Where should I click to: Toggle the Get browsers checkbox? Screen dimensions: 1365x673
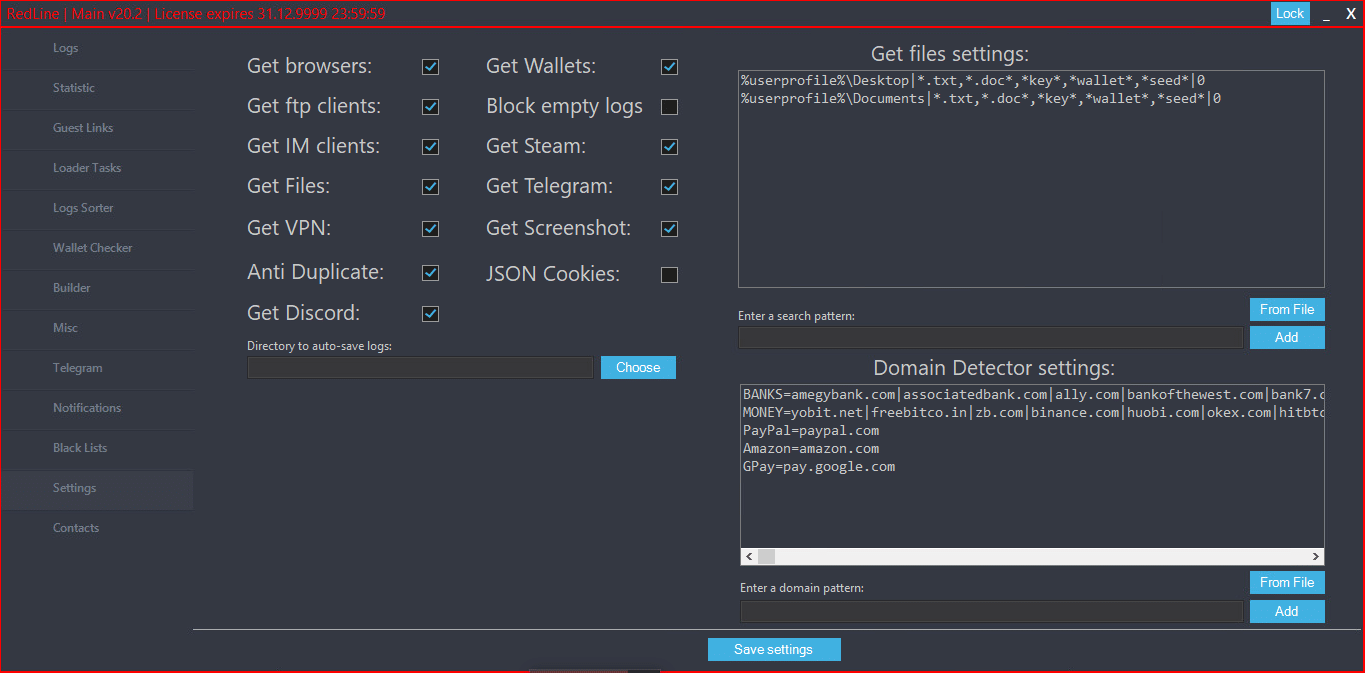[430, 67]
